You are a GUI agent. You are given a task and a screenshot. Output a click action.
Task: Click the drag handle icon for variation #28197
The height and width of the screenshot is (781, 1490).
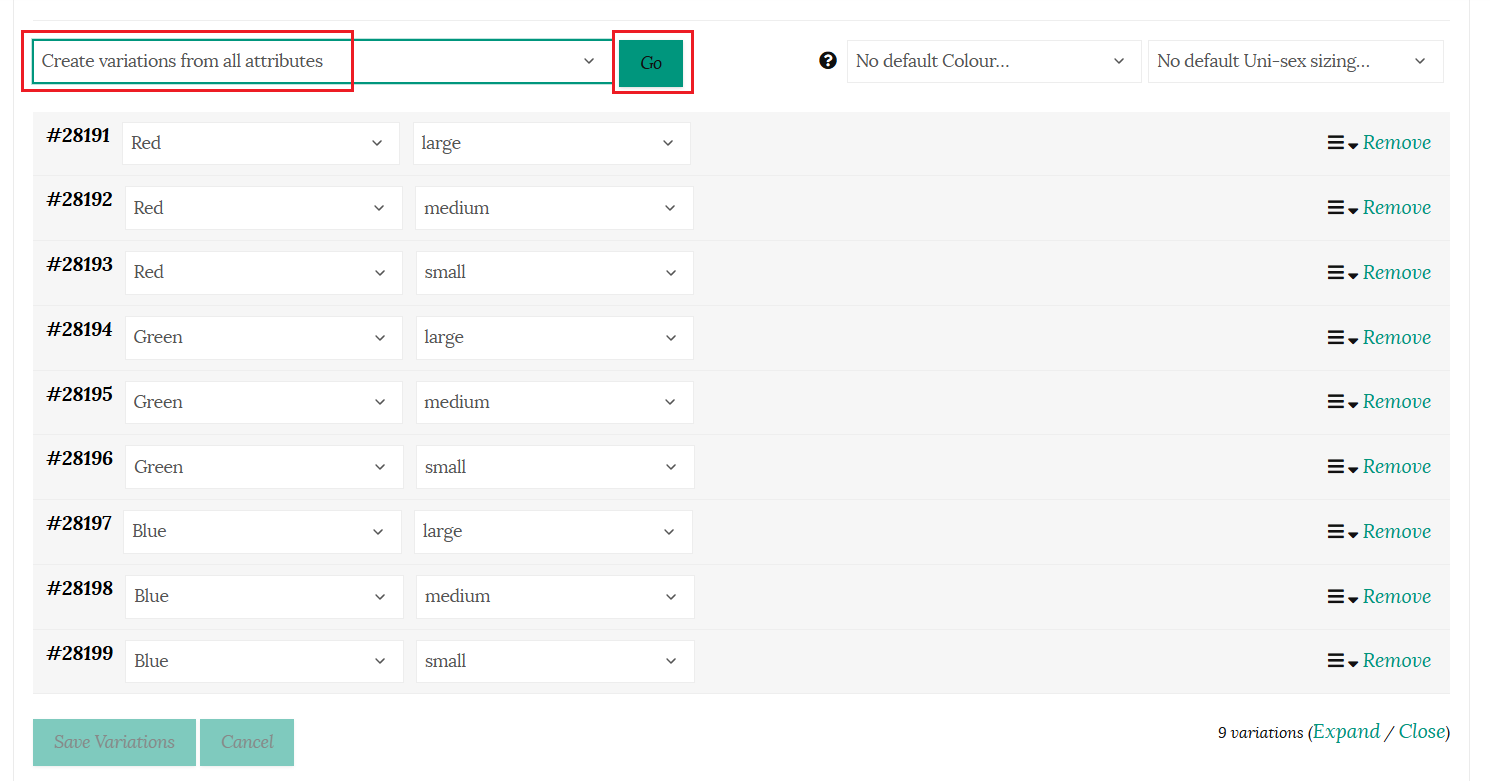pyautogui.click(x=1336, y=532)
